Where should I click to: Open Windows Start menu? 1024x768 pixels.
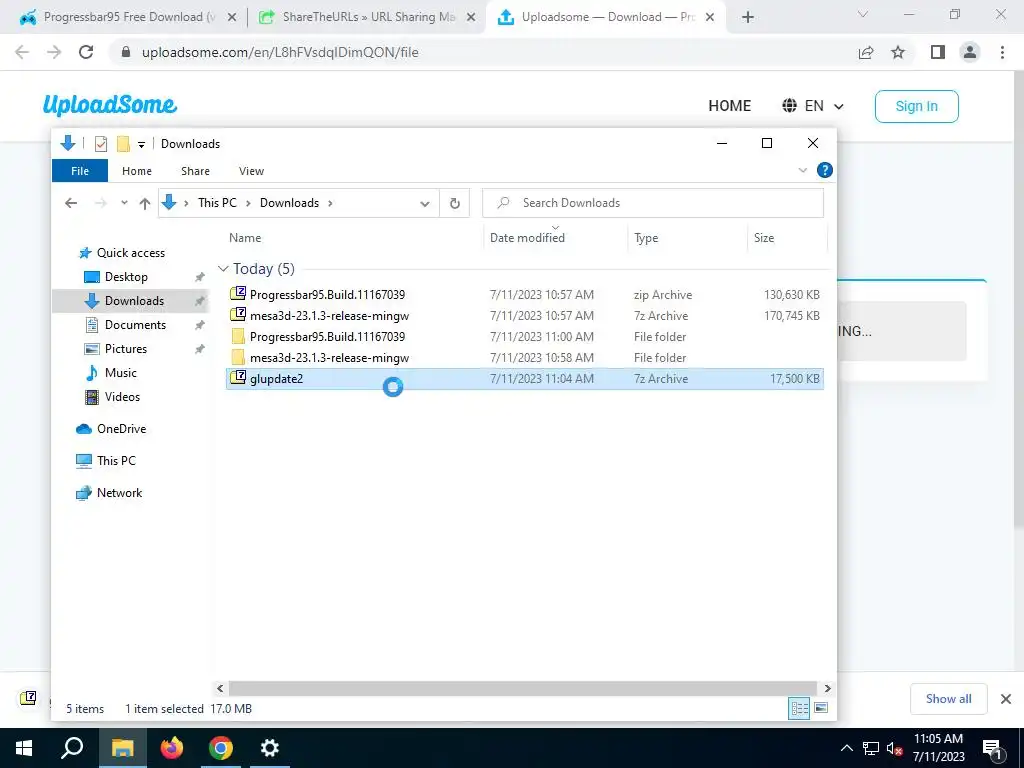(x=24, y=748)
